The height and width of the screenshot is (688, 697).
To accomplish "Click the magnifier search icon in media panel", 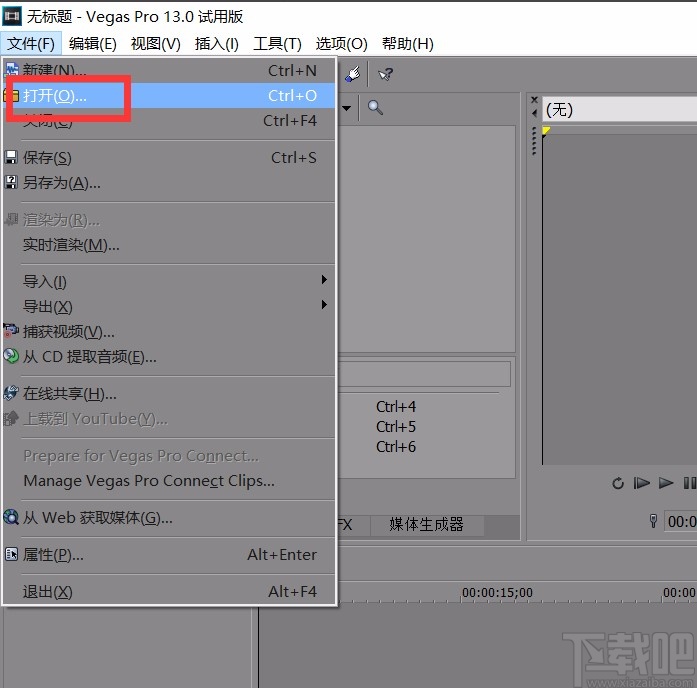I will [x=375, y=108].
